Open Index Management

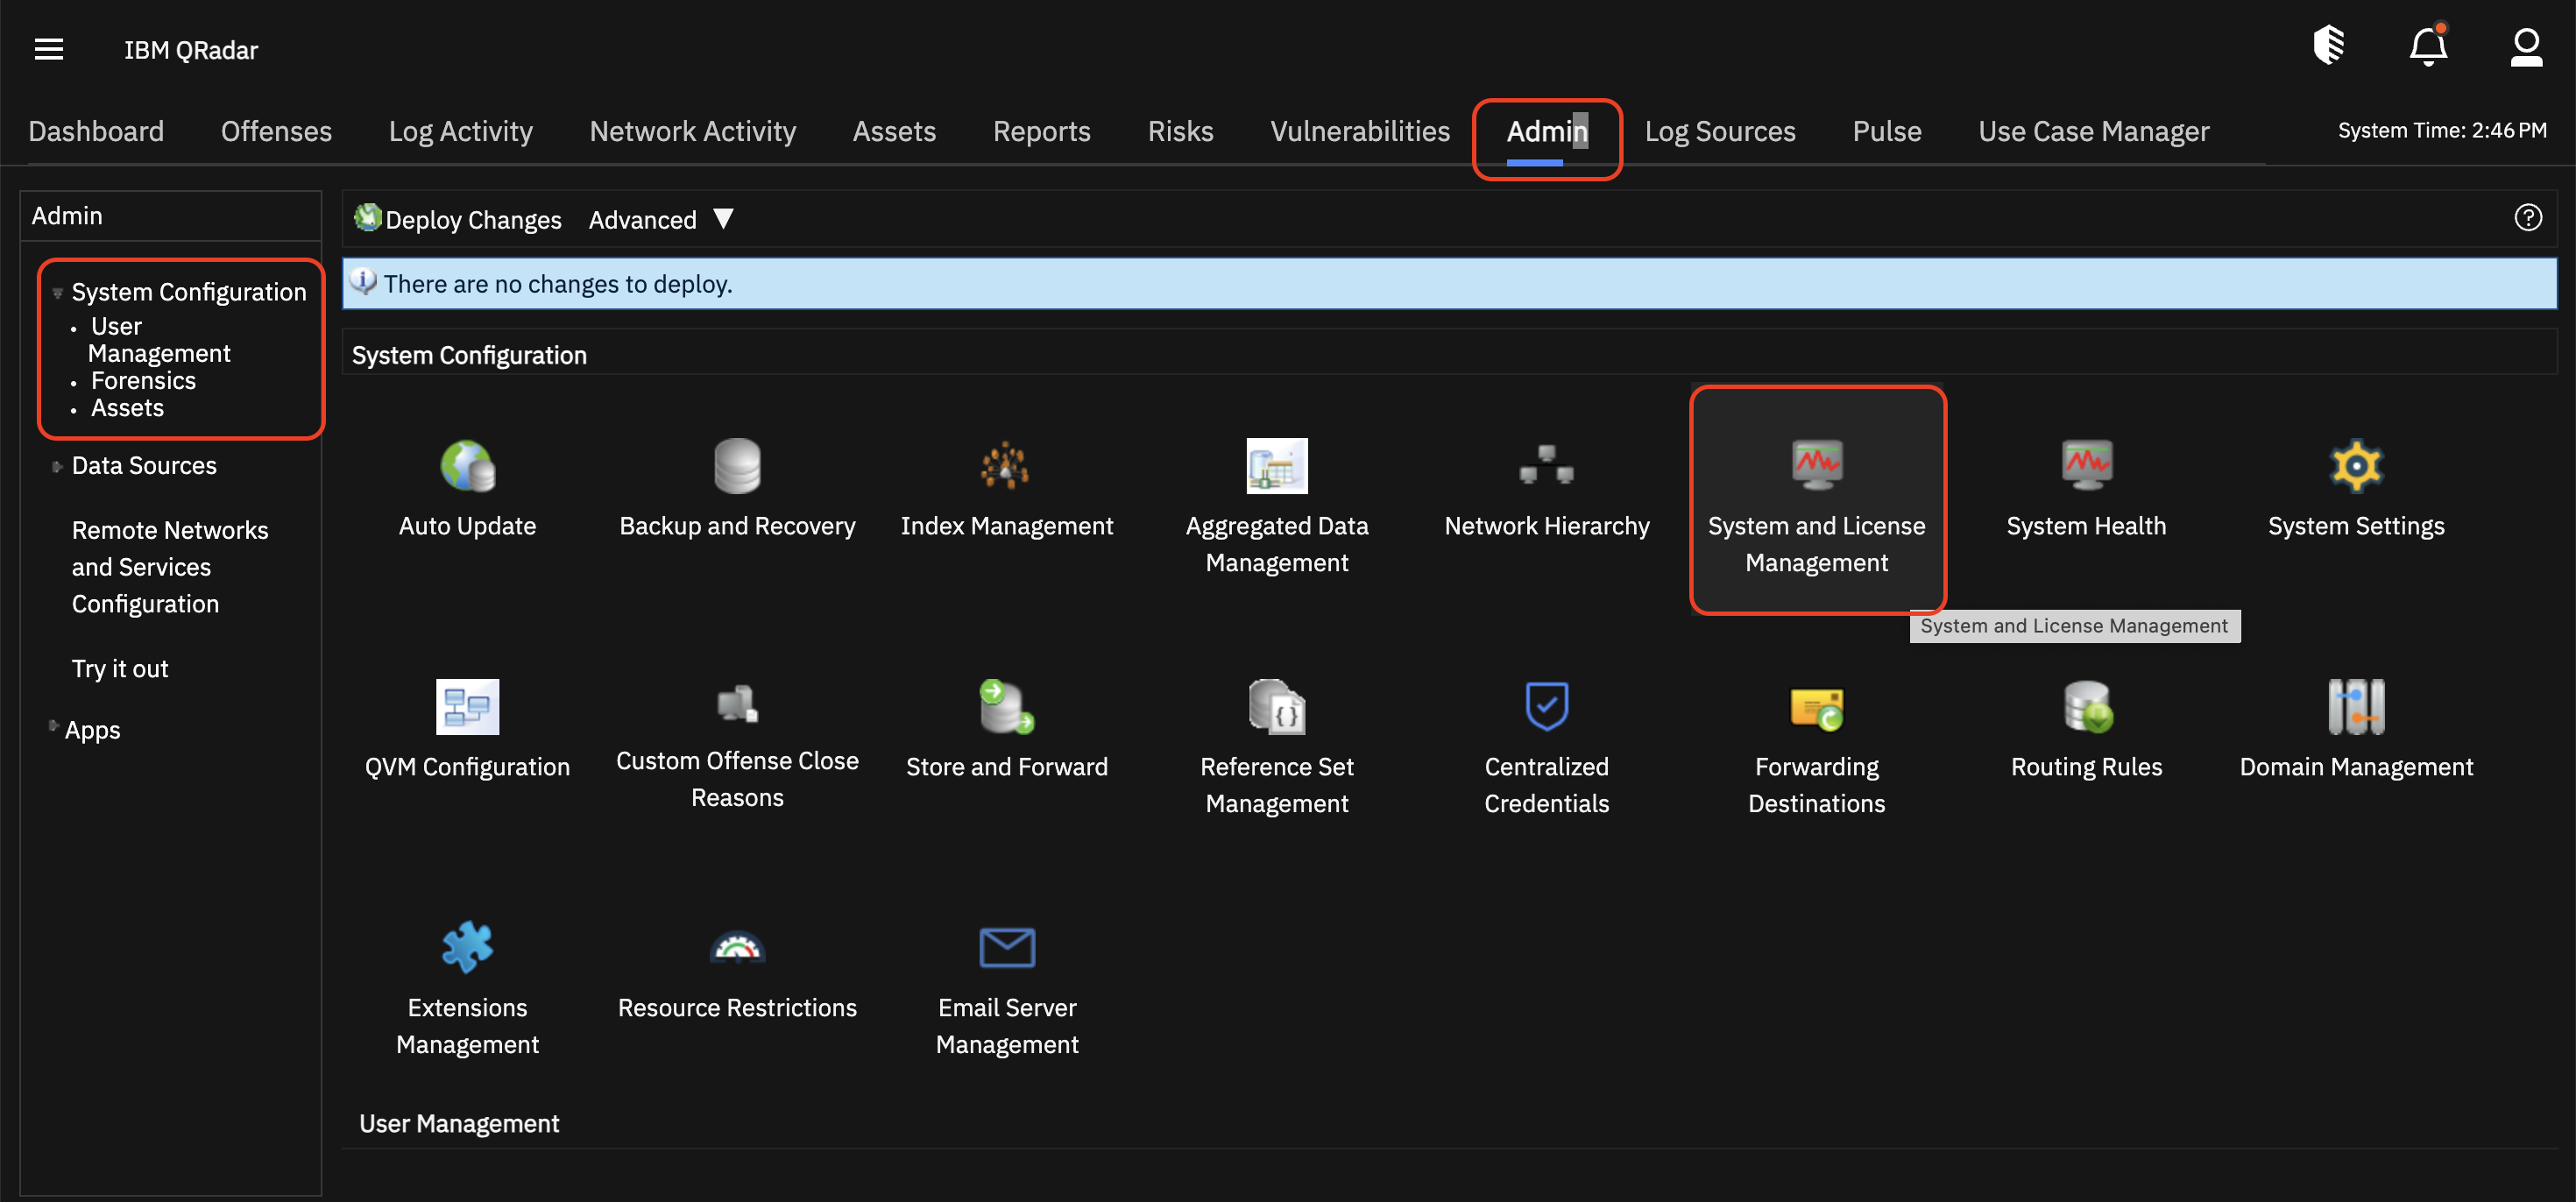pyautogui.click(x=1007, y=488)
